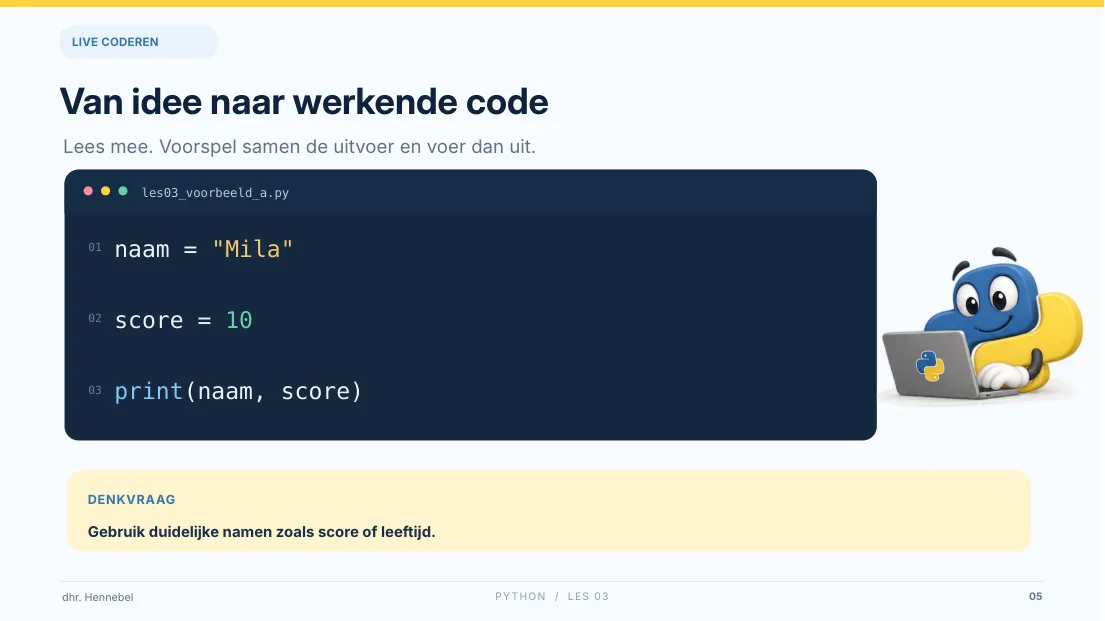Screen dimensions: 1105x621
Task: Select the LIVE CODEREN badge
Action: pyautogui.click(x=139, y=42)
